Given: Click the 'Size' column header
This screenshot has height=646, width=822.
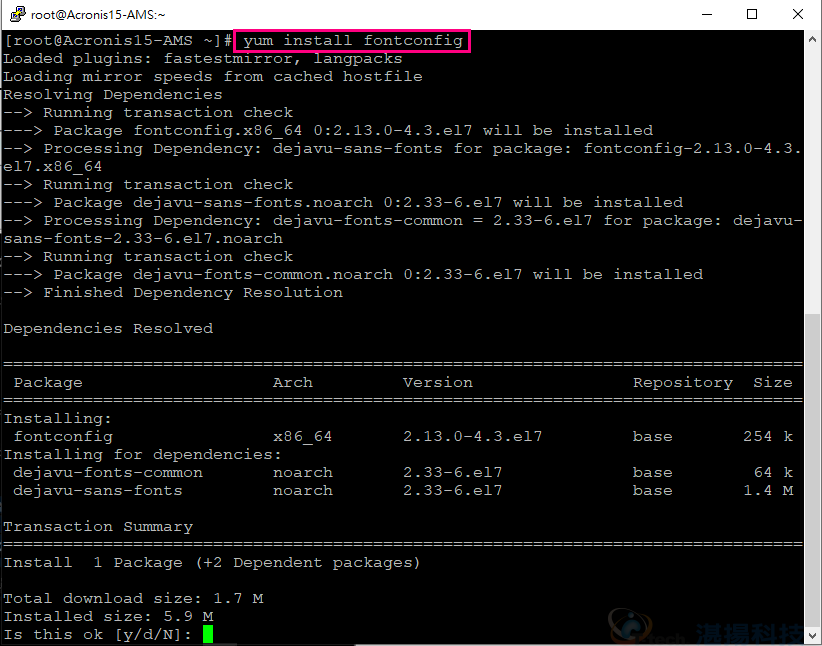Looking at the screenshot, I should coord(773,382).
